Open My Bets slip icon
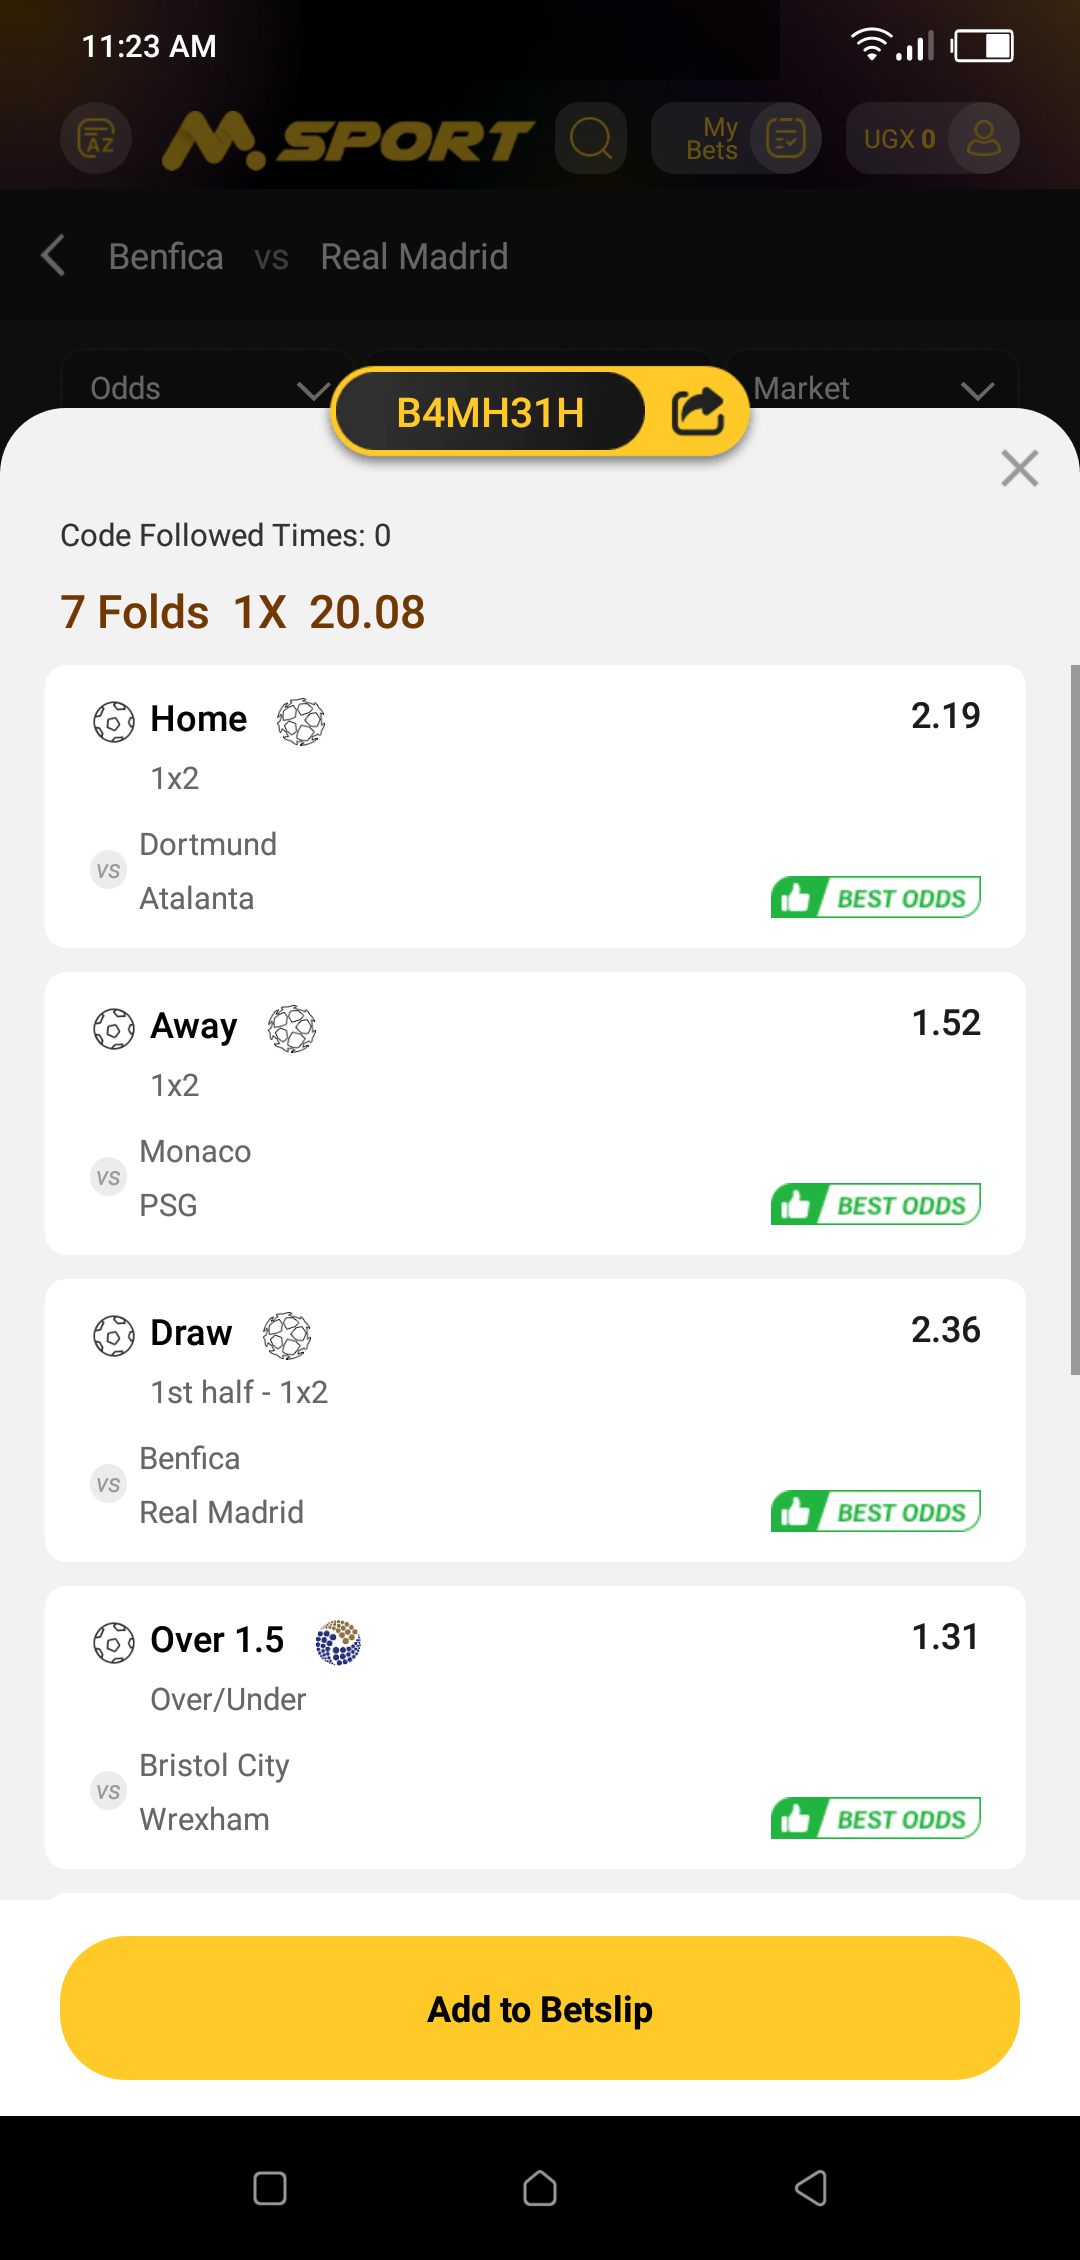The height and width of the screenshot is (2260, 1080). click(x=786, y=138)
